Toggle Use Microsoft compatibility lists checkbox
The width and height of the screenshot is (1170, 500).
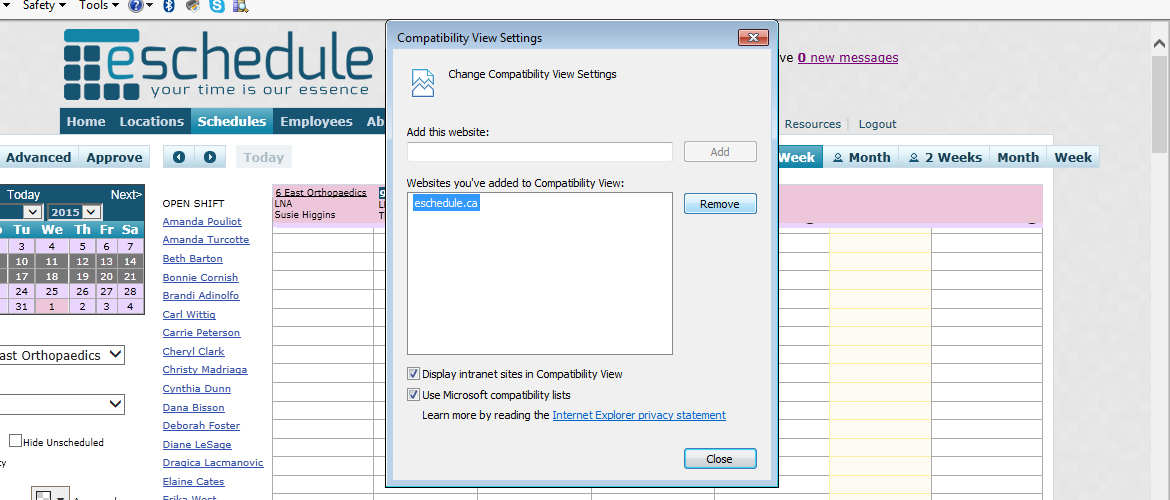coord(414,395)
